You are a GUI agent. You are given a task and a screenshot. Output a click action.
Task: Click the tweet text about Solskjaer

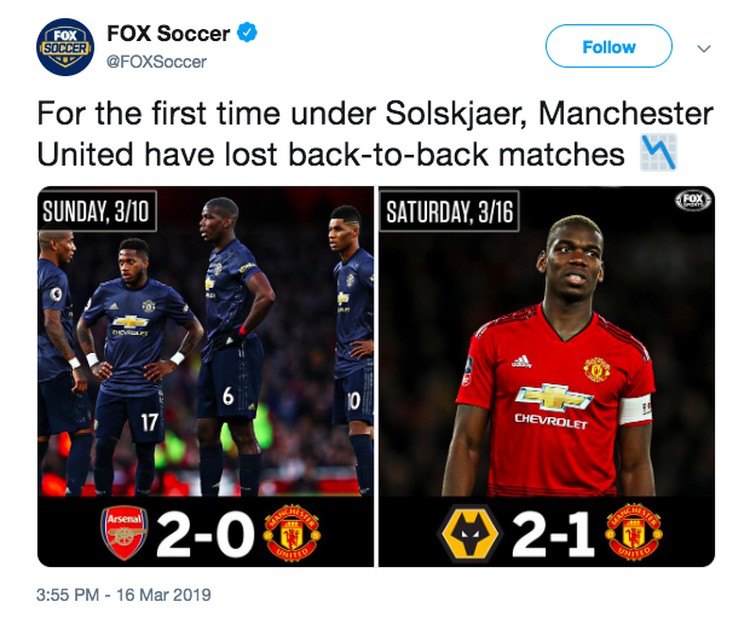pyautogui.click(x=375, y=133)
